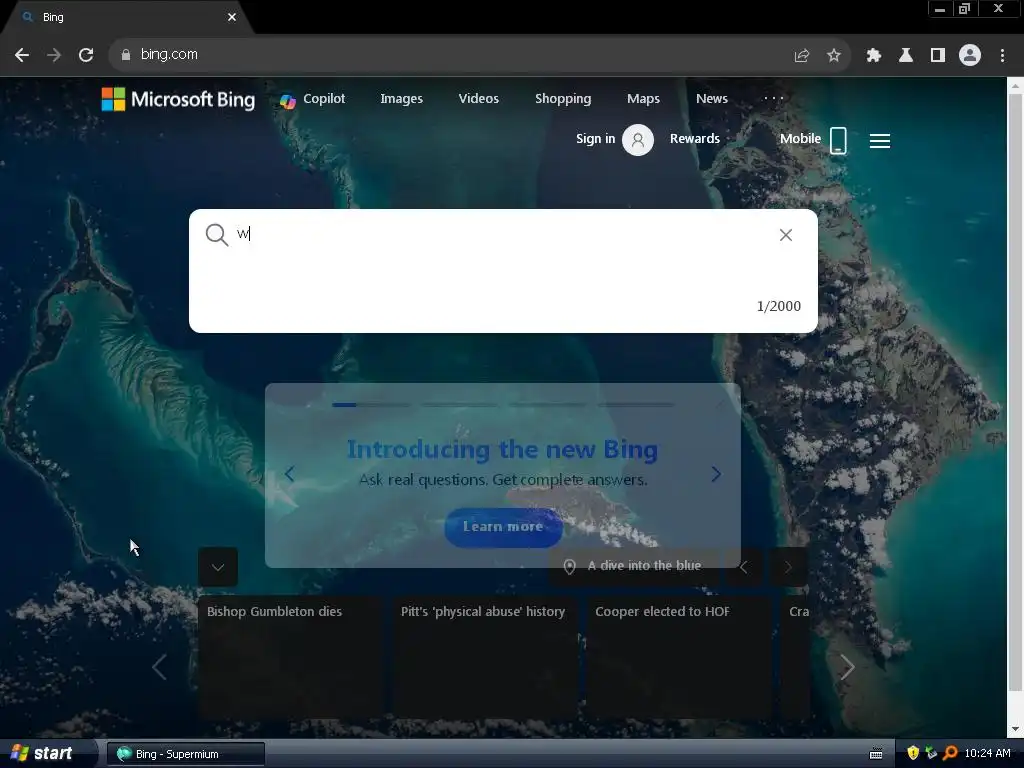Collapse the news feed chevron button
Viewport: 1024px width, 768px height.
pos(218,567)
